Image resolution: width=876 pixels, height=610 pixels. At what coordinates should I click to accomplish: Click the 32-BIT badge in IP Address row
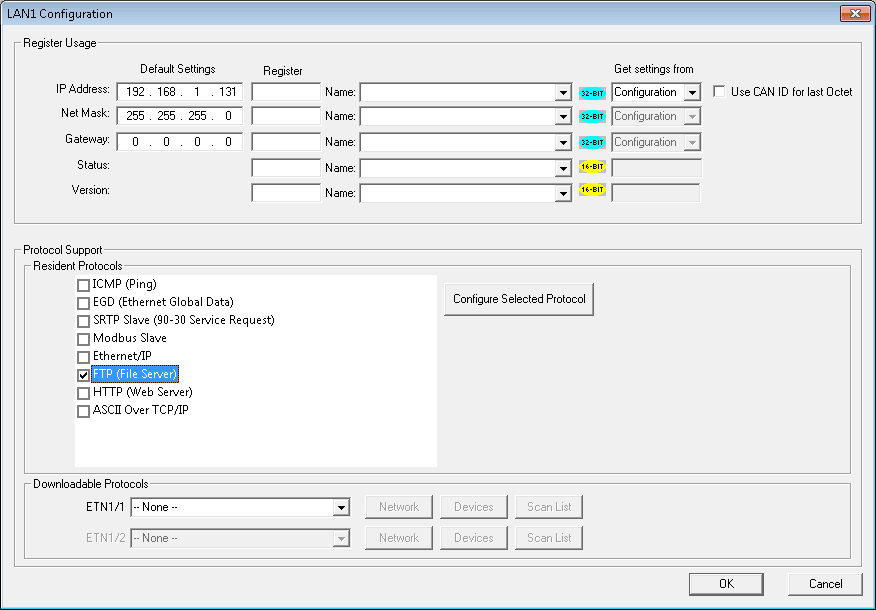[592, 93]
